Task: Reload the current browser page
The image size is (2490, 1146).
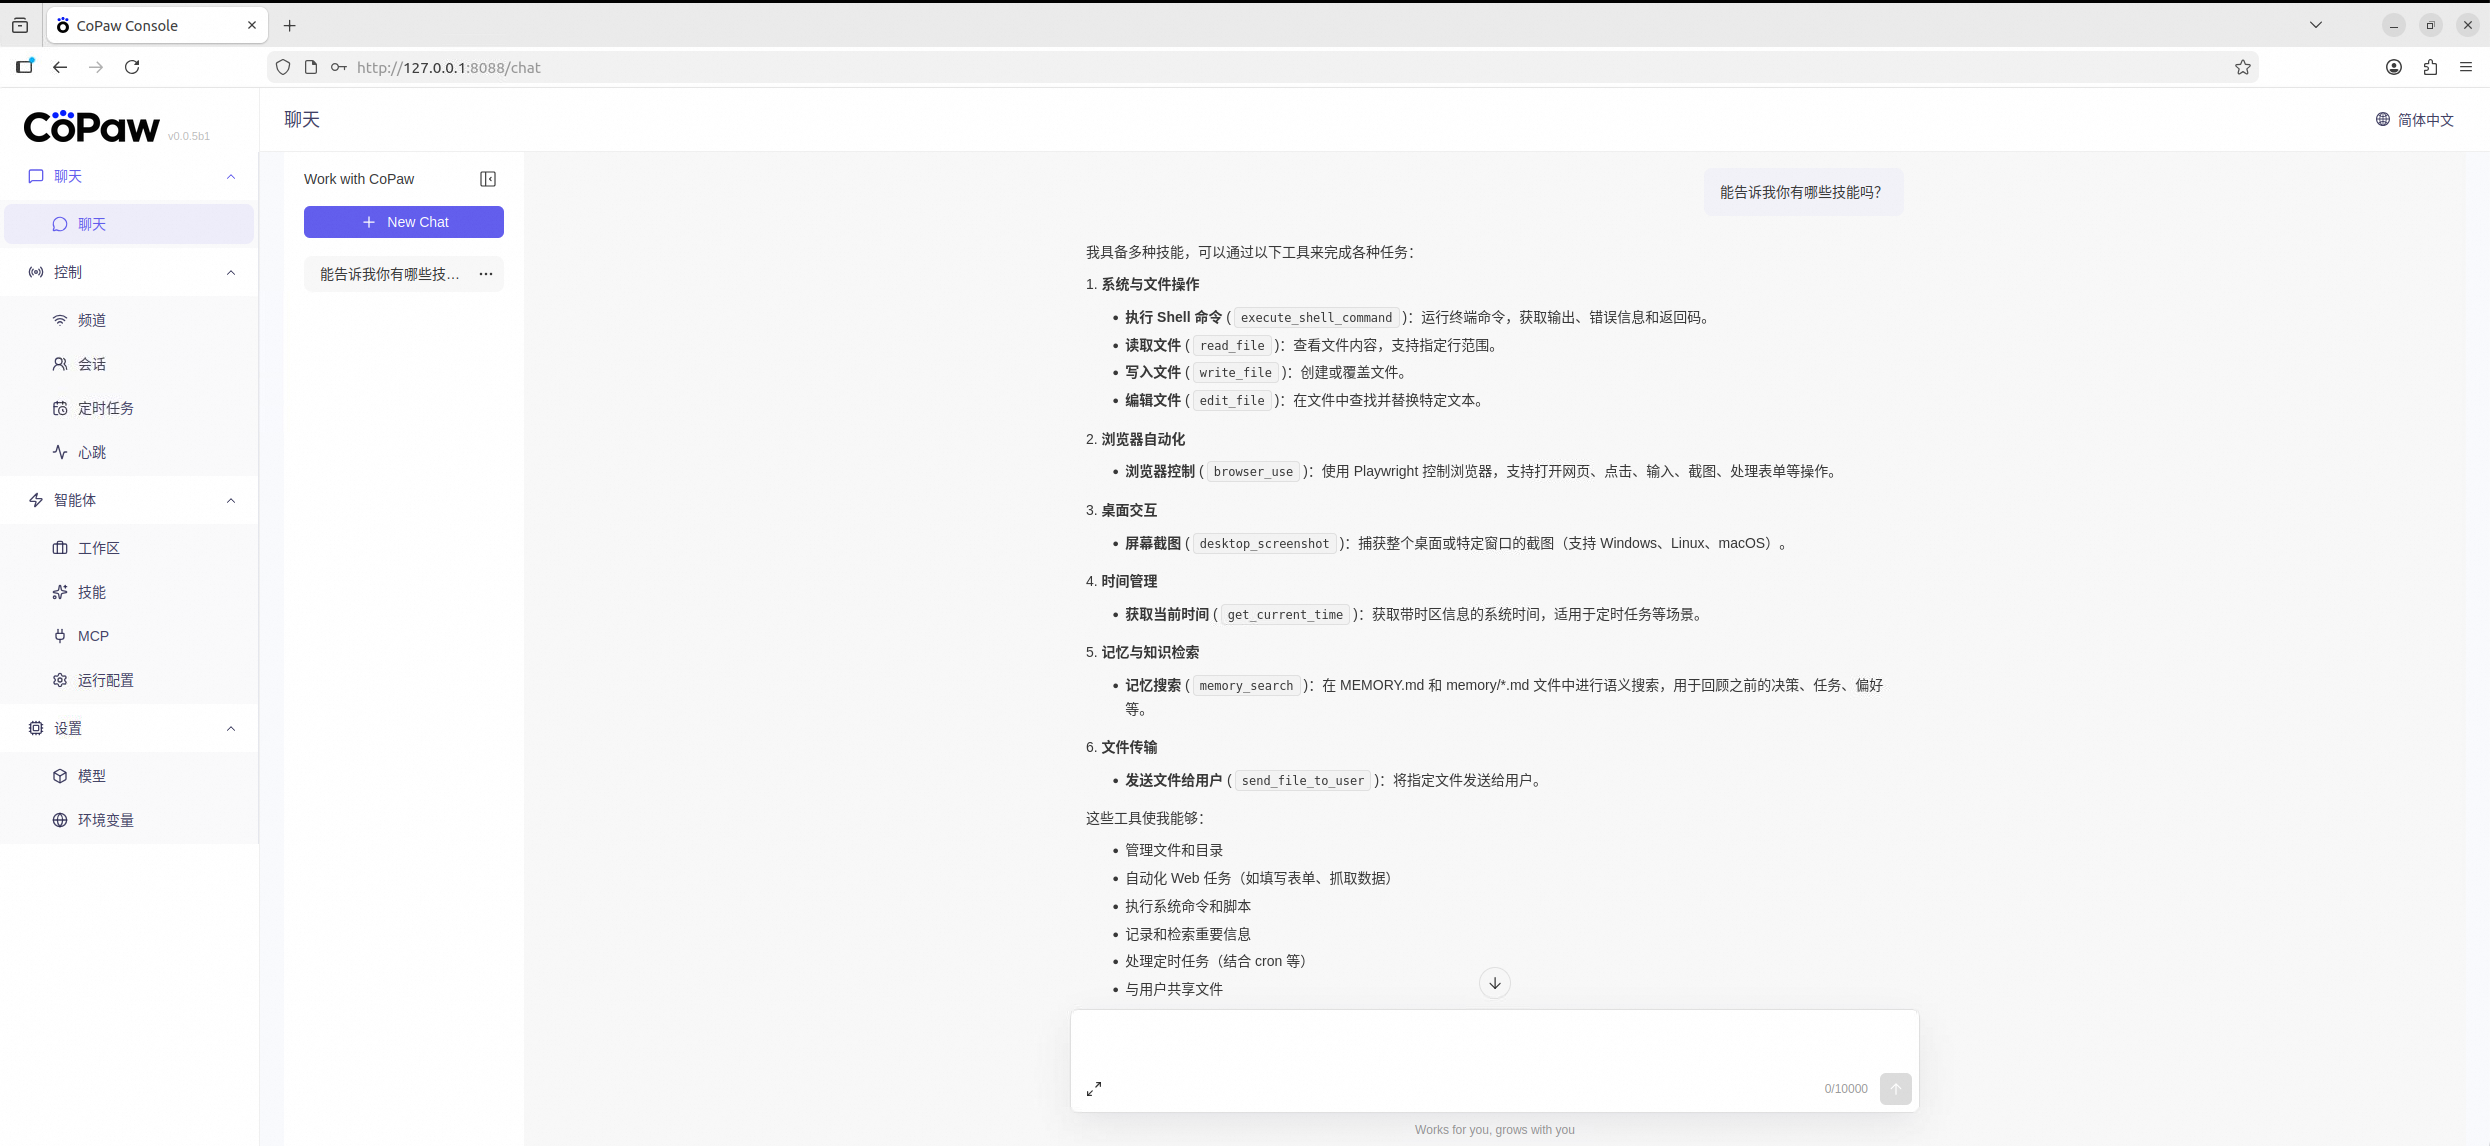Action: (132, 67)
